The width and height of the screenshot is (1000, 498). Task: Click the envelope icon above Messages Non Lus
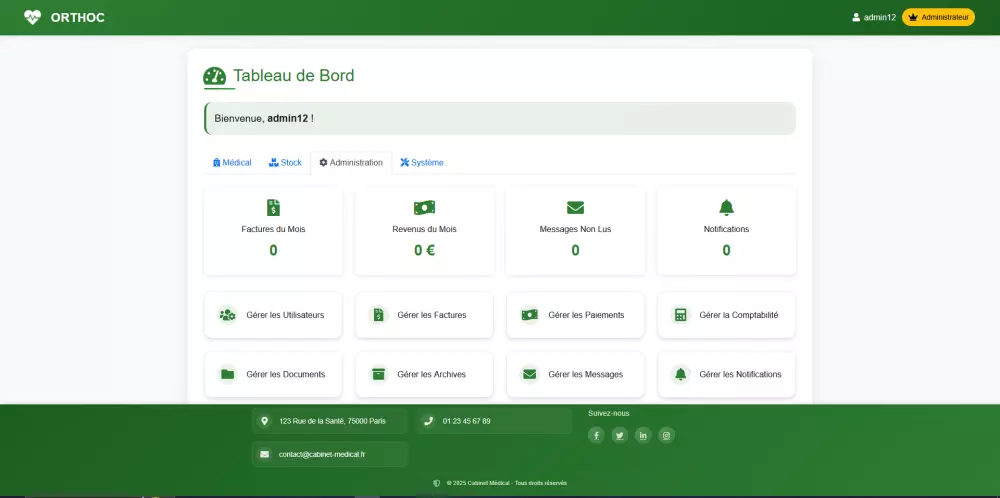tap(575, 207)
